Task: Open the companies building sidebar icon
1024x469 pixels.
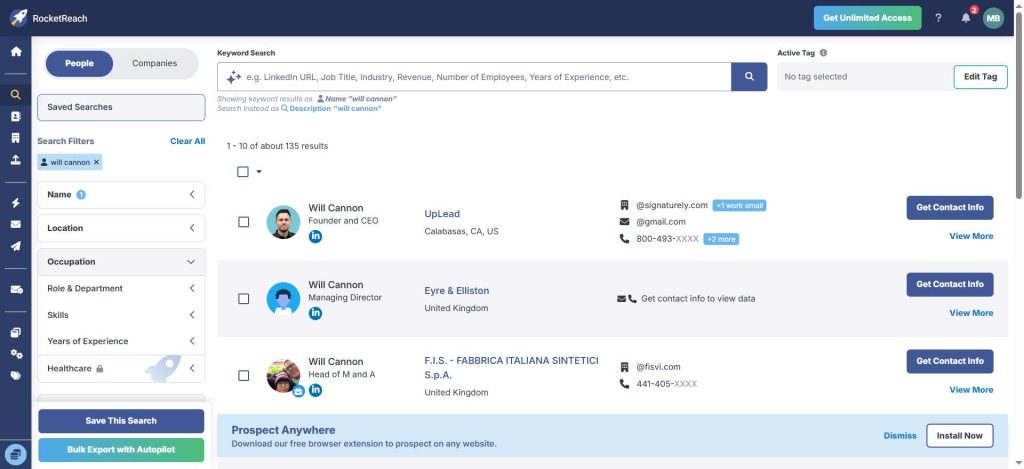Action: coord(16,138)
